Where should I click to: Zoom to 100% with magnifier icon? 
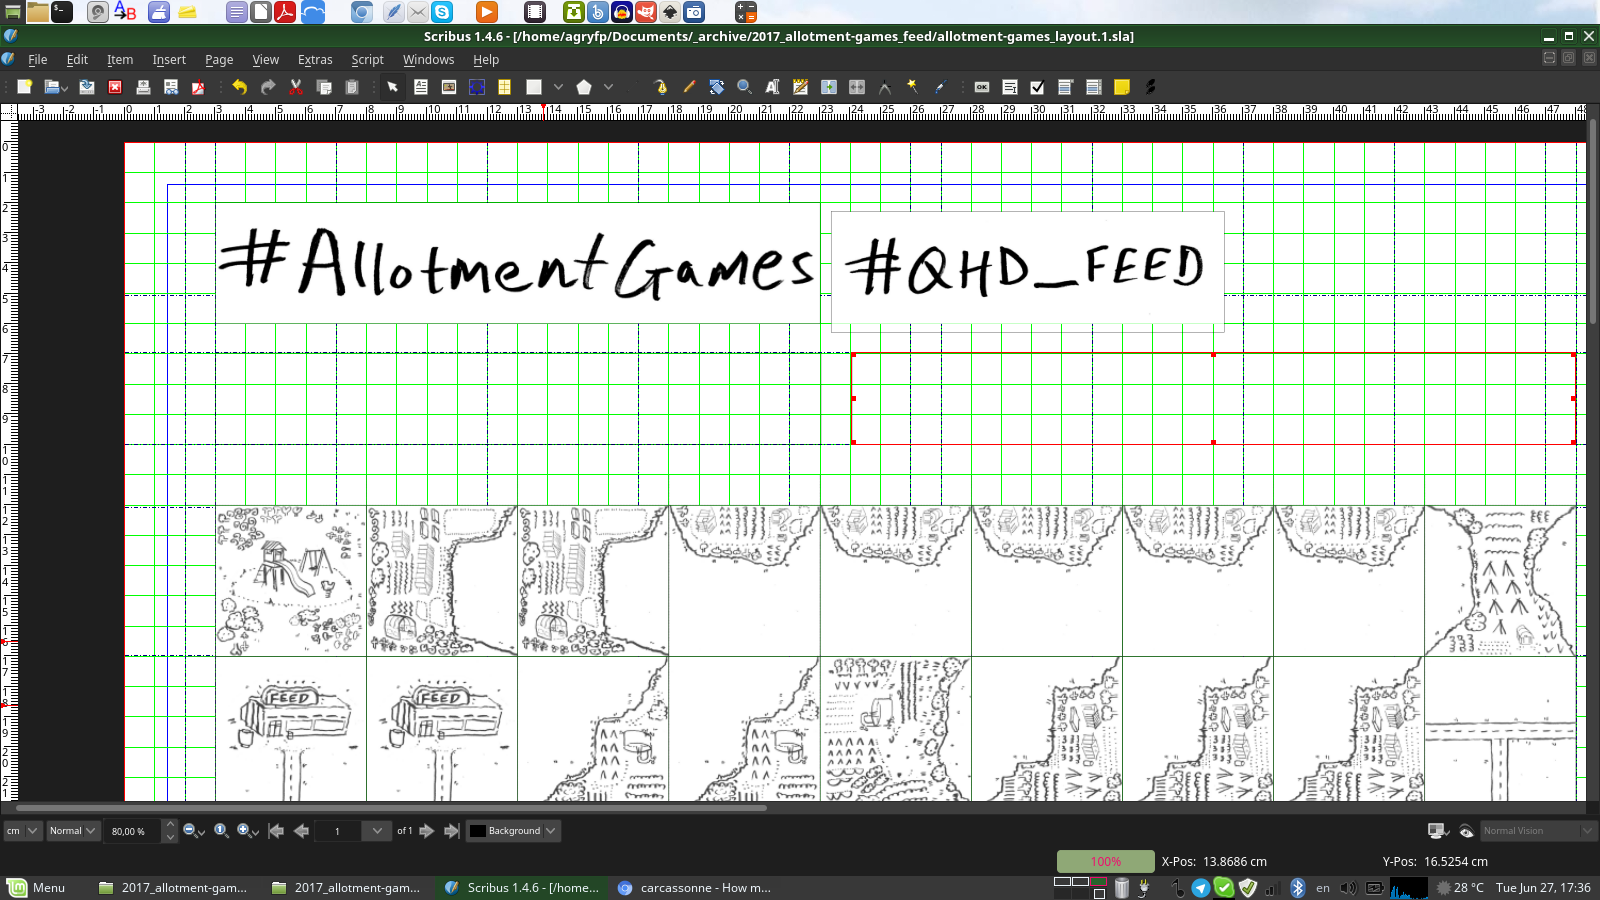(x=221, y=831)
